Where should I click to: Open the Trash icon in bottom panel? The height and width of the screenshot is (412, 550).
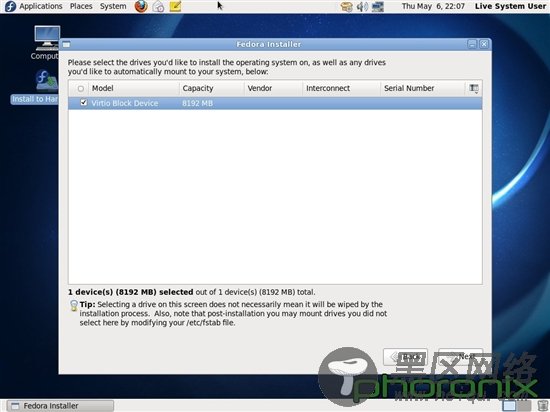[x=542, y=406]
